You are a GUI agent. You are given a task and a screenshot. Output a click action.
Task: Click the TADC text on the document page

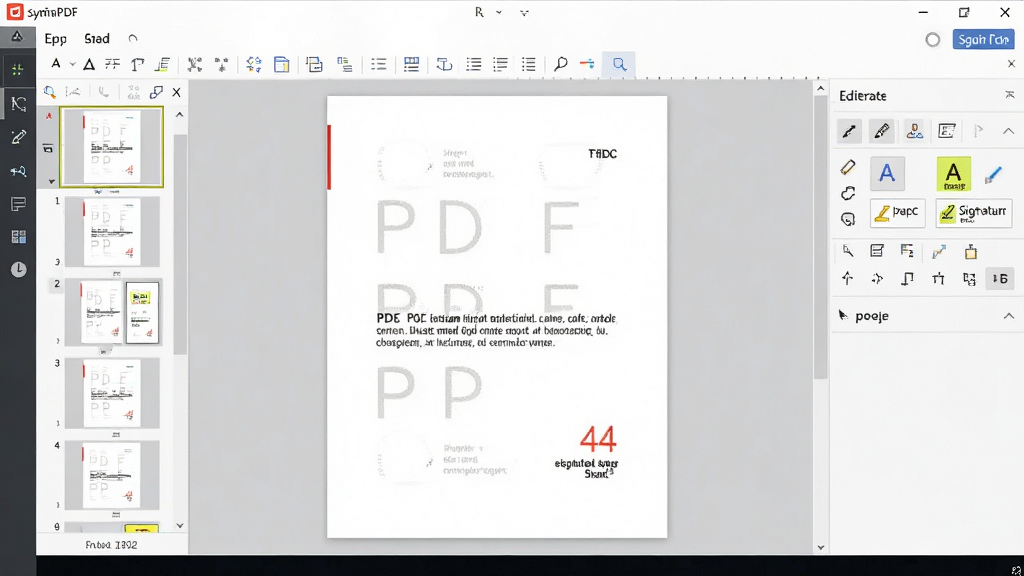[602, 153]
